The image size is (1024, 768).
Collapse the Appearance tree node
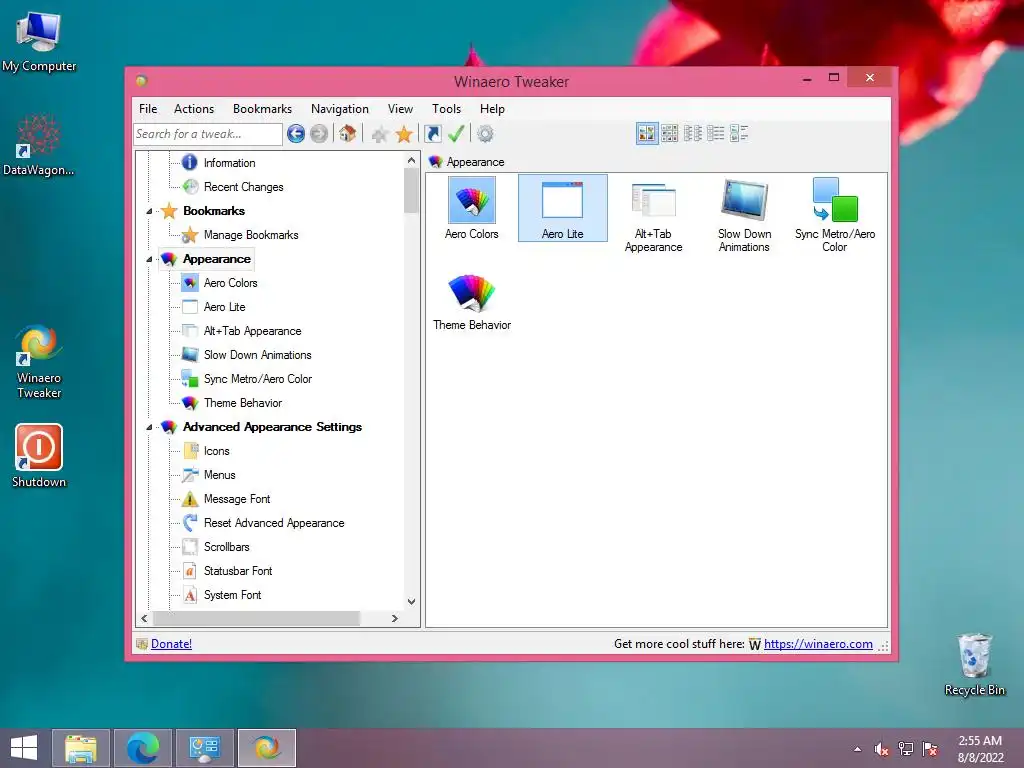pos(150,259)
